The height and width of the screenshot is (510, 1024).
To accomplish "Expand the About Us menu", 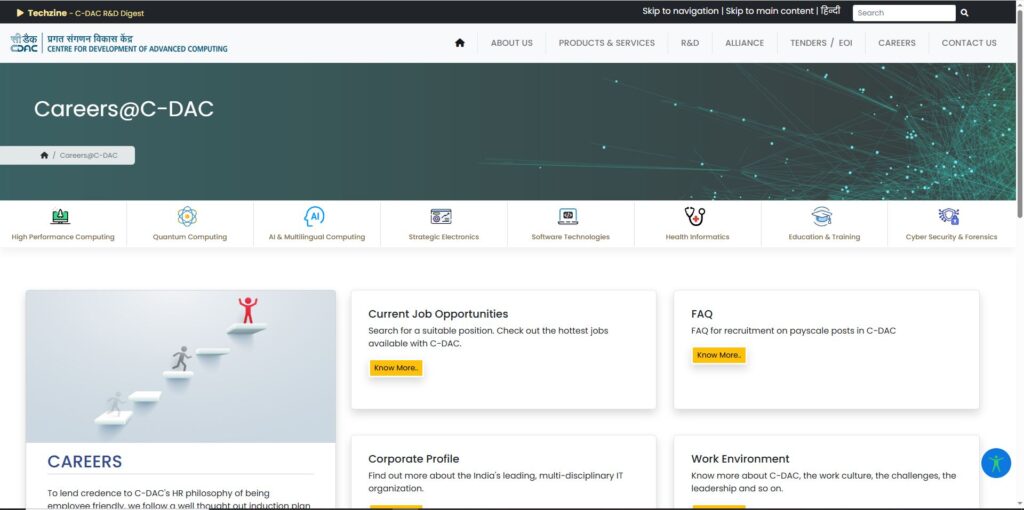I will point(511,43).
